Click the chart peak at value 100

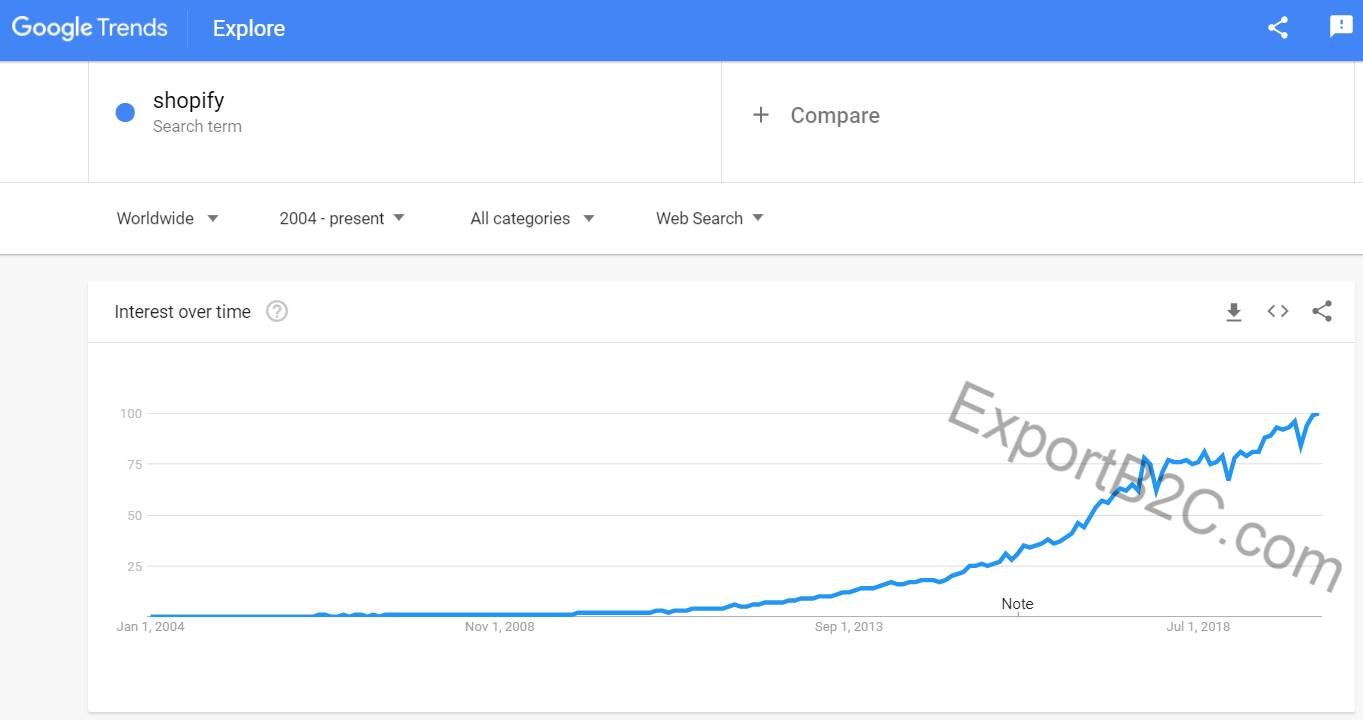pyautogui.click(x=1317, y=414)
